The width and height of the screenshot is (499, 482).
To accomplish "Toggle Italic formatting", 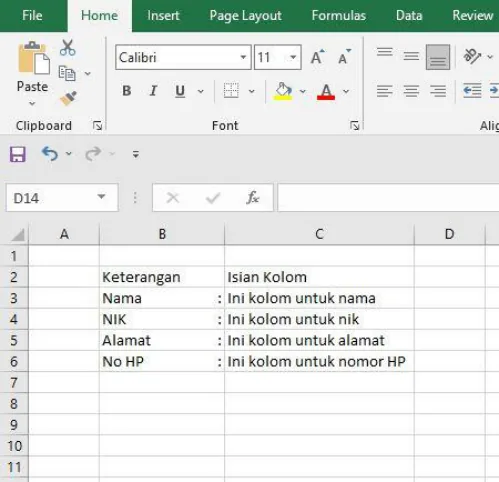I will click(153, 91).
